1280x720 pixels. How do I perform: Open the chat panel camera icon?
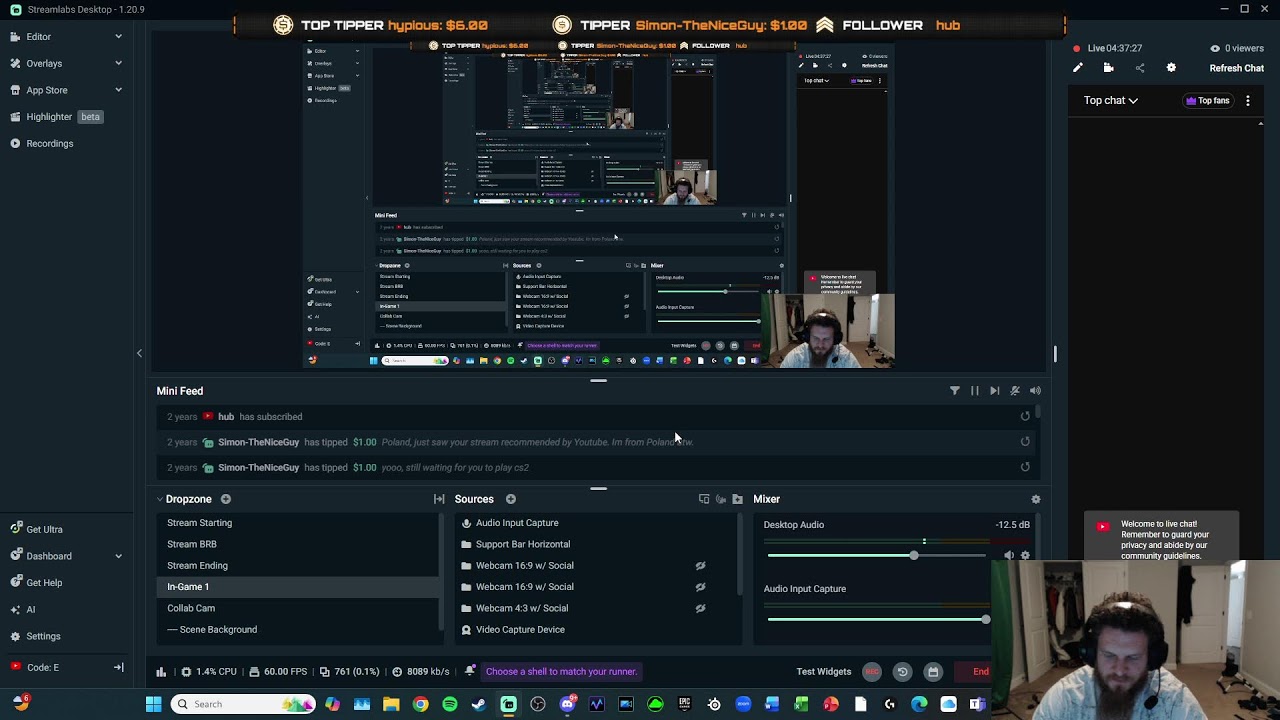(1109, 68)
